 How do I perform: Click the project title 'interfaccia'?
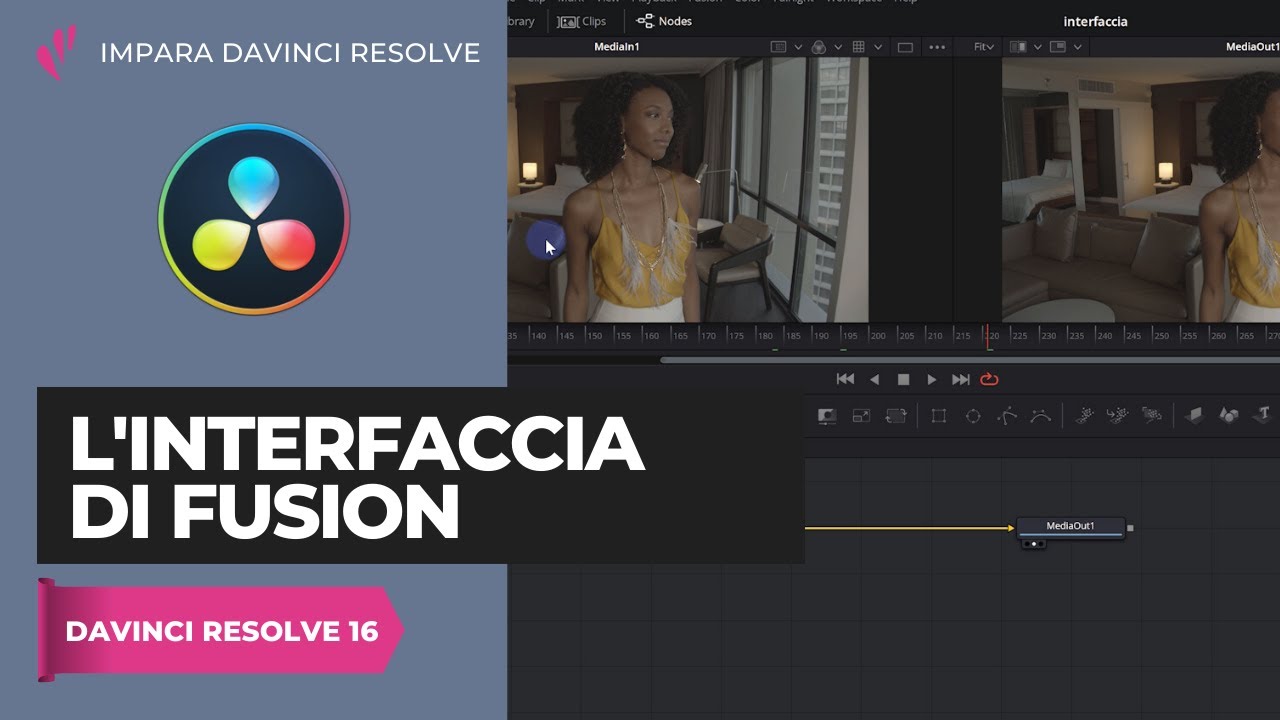coord(1096,21)
